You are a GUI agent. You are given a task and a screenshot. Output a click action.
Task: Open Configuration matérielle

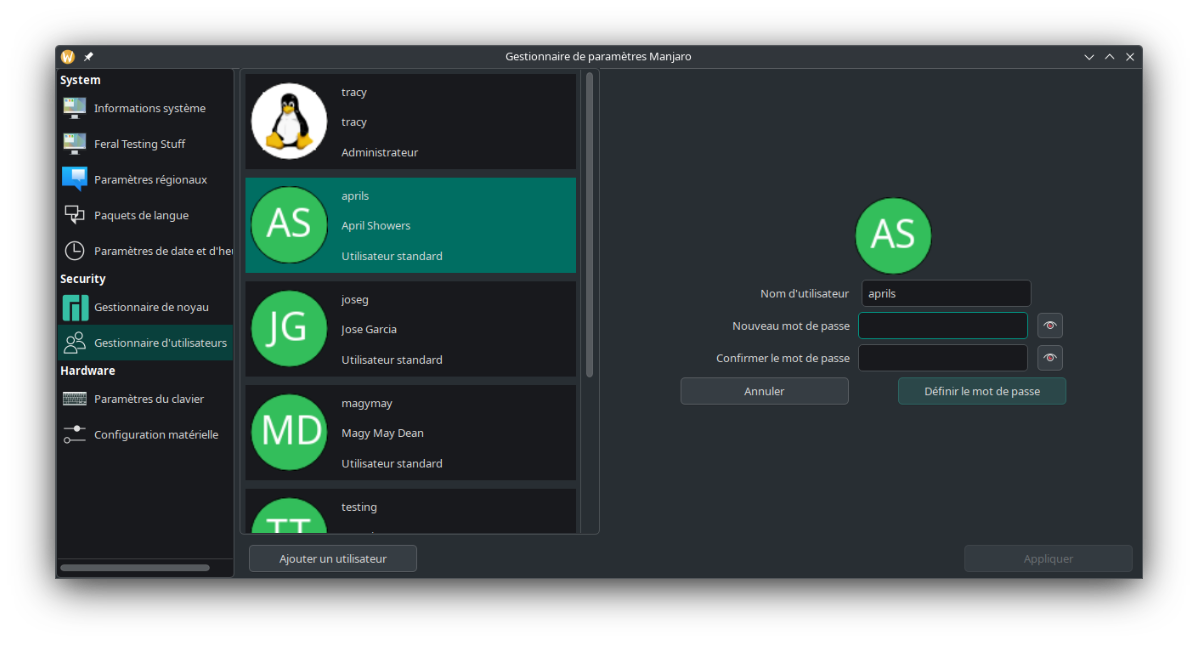click(145, 435)
